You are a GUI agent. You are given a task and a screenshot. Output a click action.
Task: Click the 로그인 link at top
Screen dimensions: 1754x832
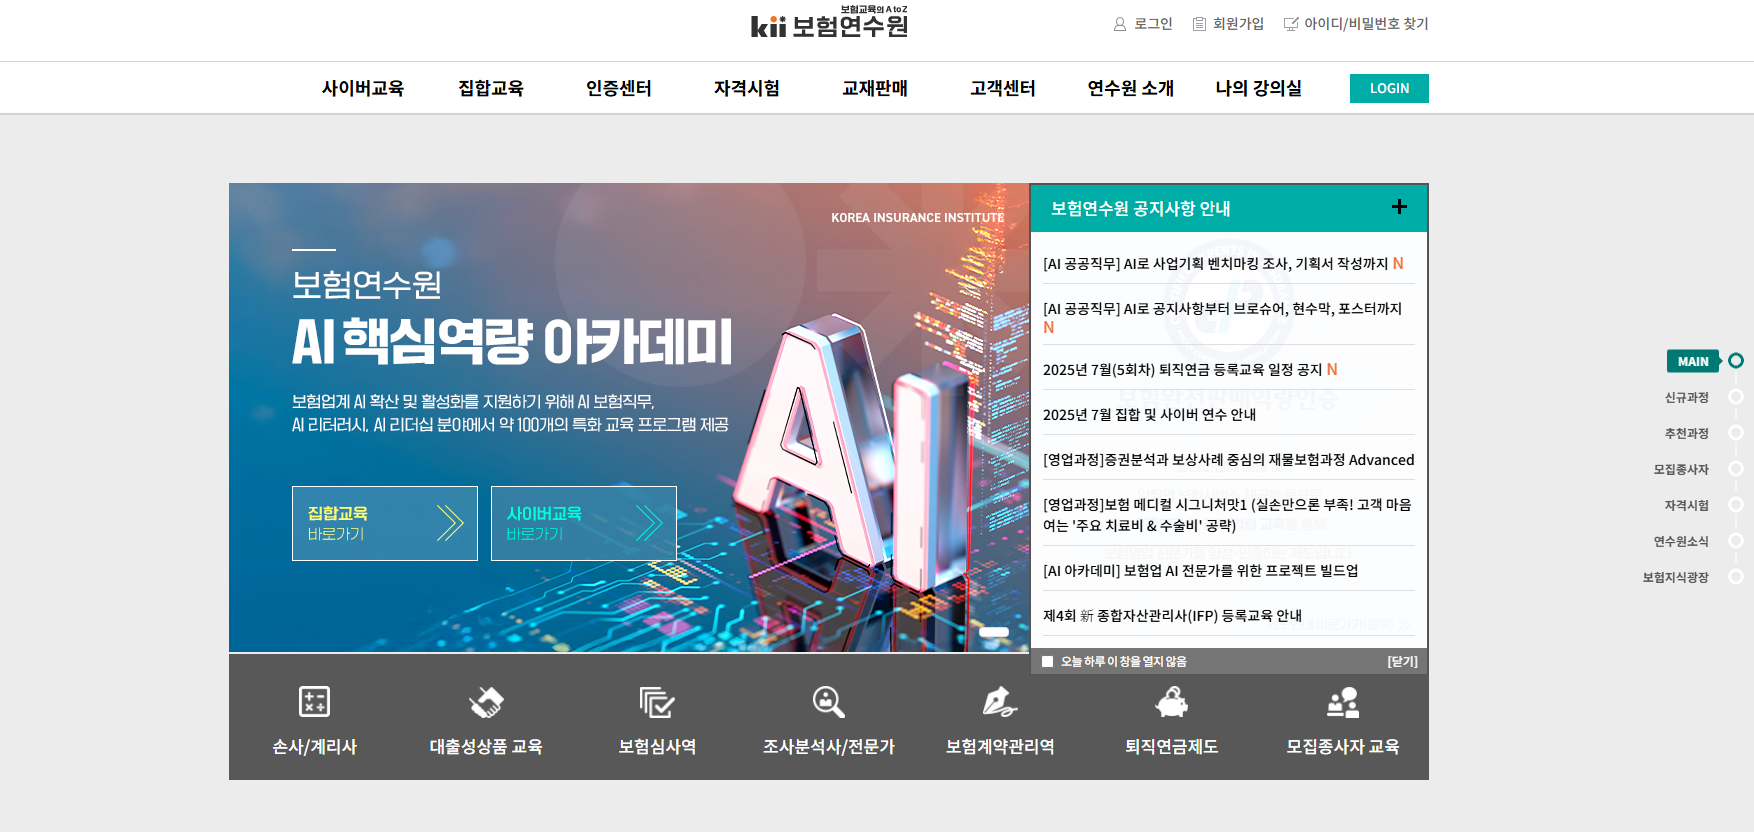pos(1153,24)
